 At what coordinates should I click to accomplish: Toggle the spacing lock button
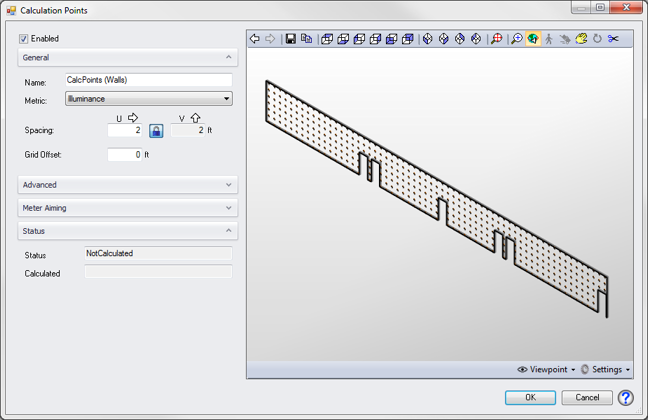coord(156,131)
